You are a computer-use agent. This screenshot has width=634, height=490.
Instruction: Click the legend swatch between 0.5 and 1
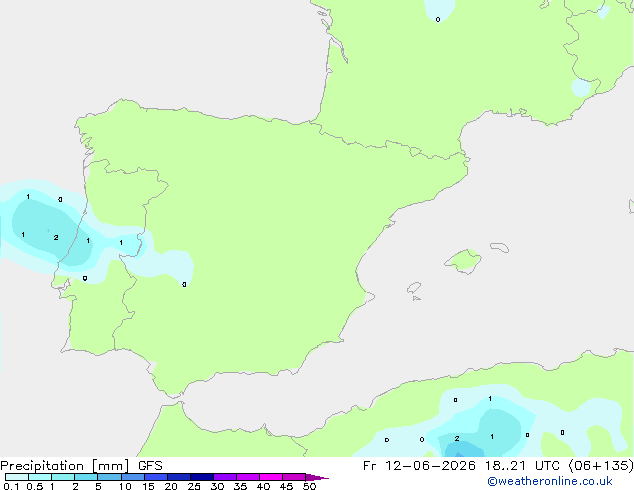click(x=40, y=477)
